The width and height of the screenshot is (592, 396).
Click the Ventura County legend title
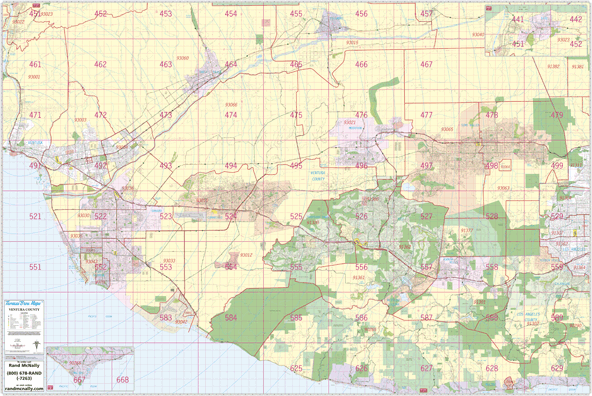(x=24, y=309)
